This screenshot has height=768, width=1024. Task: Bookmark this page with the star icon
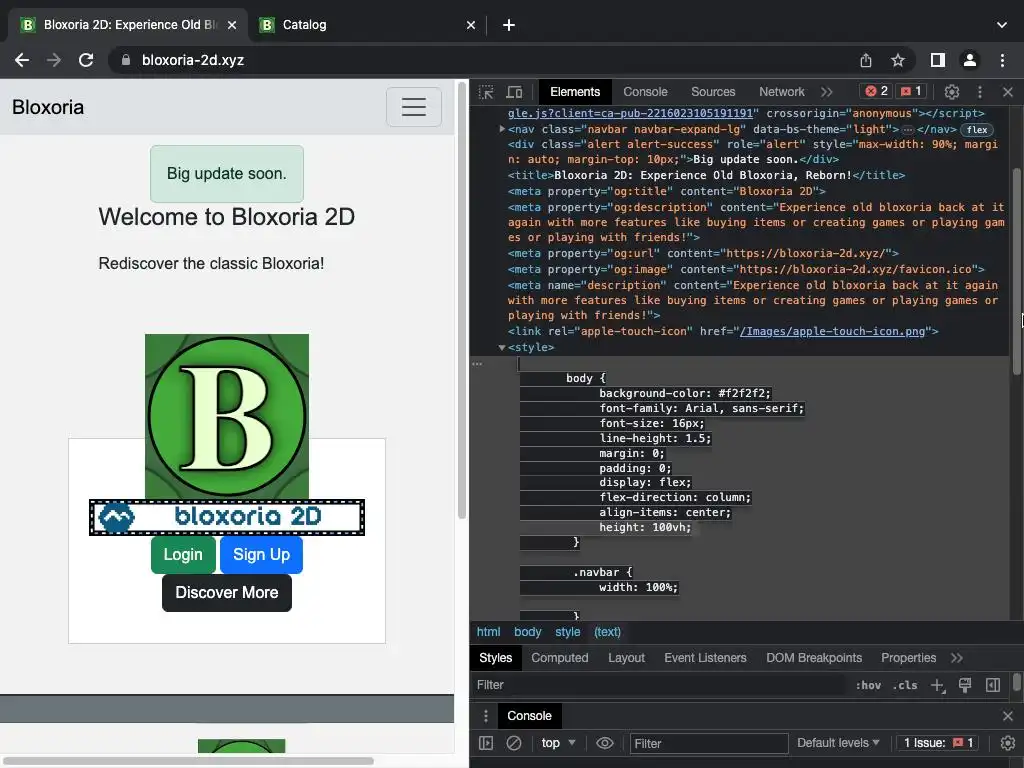(x=898, y=60)
